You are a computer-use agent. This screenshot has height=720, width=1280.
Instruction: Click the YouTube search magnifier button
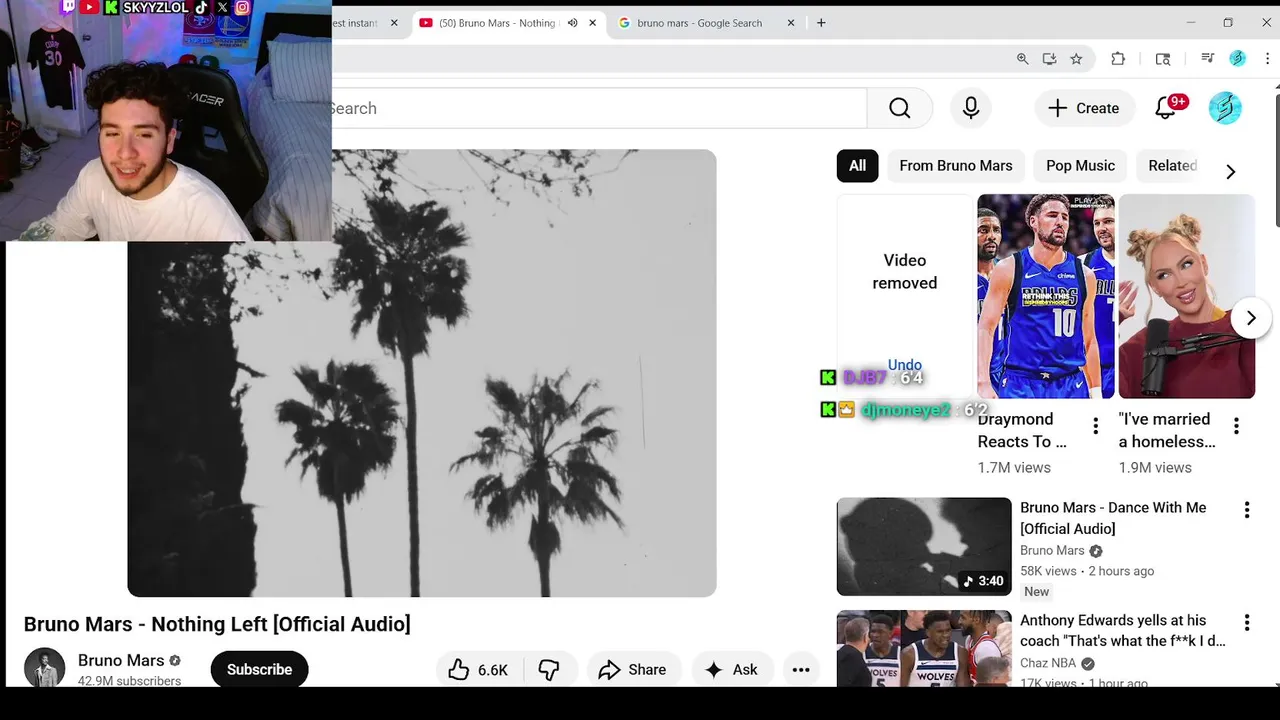(899, 108)
